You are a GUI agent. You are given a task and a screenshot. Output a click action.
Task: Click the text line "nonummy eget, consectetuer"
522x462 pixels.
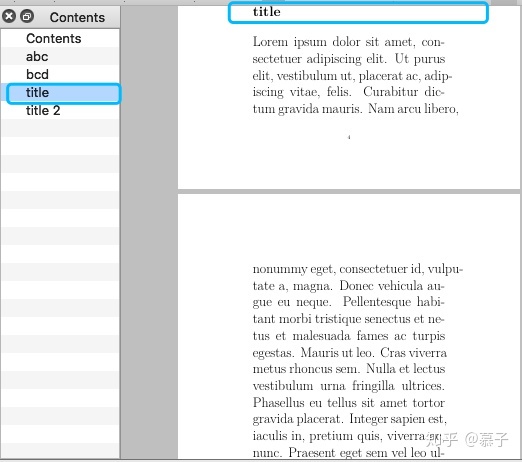[358, 269]
